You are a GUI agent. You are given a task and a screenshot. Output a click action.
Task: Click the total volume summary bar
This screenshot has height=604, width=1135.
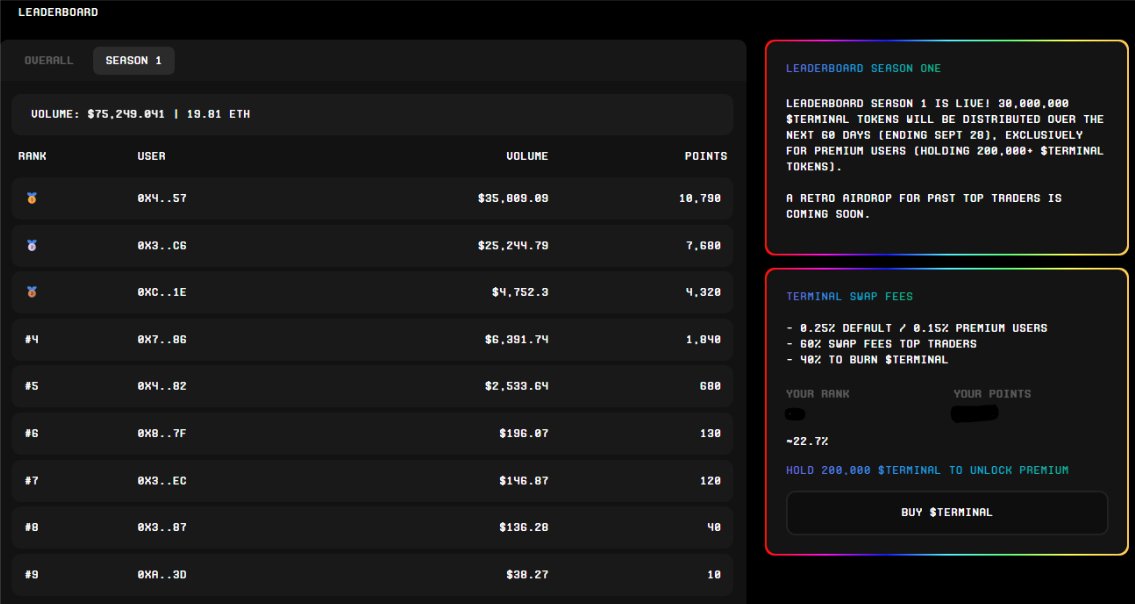point(372,114)
